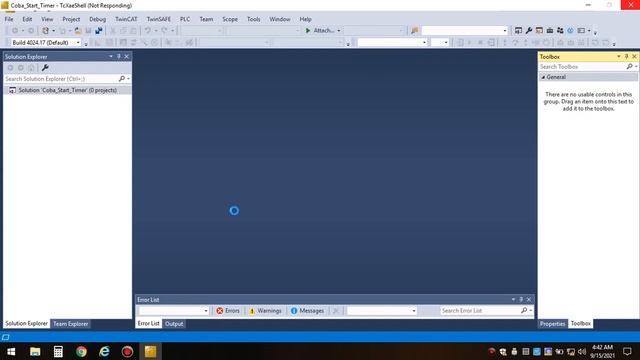The width and height of the screenshot is (640, 360).
Task: Open Solution Explorer window position dropdown arrow
Action: [111, 56]
